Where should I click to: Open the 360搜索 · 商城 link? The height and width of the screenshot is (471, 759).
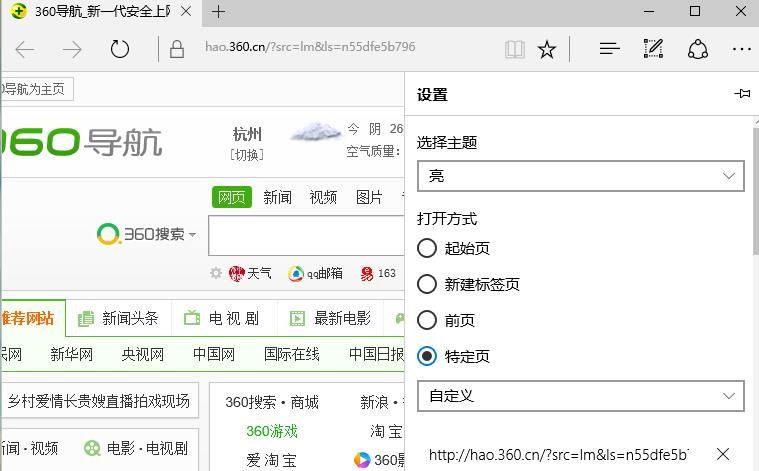272,402
